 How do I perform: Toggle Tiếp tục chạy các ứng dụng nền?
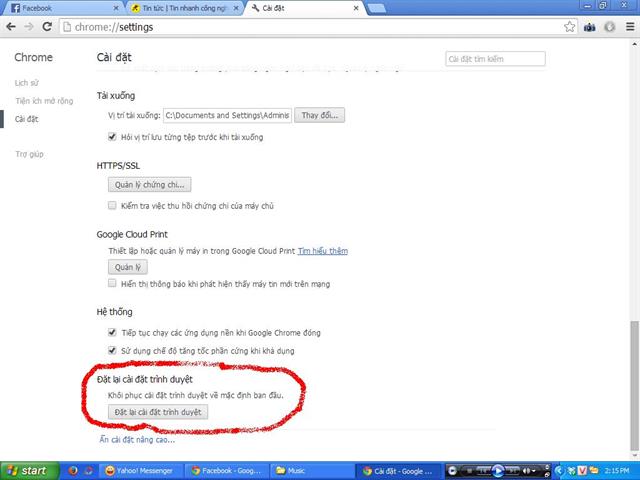[x=112, y=332]
